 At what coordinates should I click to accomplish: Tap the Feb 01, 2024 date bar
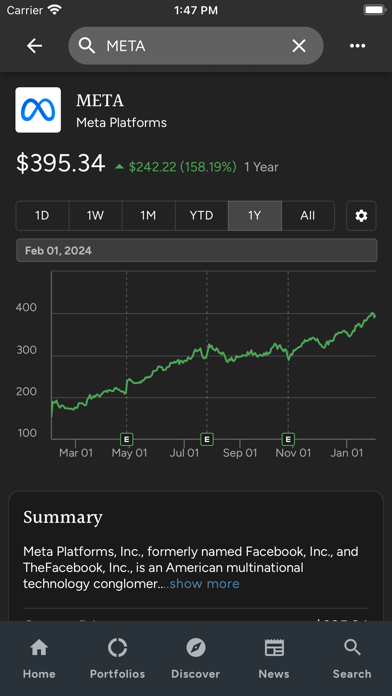pyautogui.click(x=197, y=250)
